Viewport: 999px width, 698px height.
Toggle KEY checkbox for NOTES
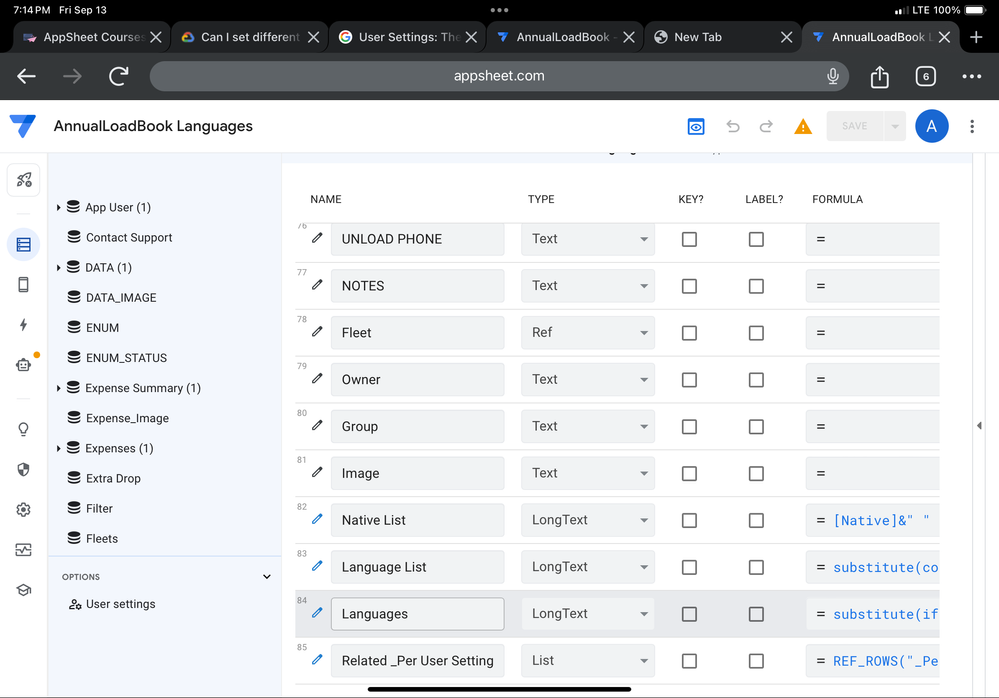pos(689,286)
